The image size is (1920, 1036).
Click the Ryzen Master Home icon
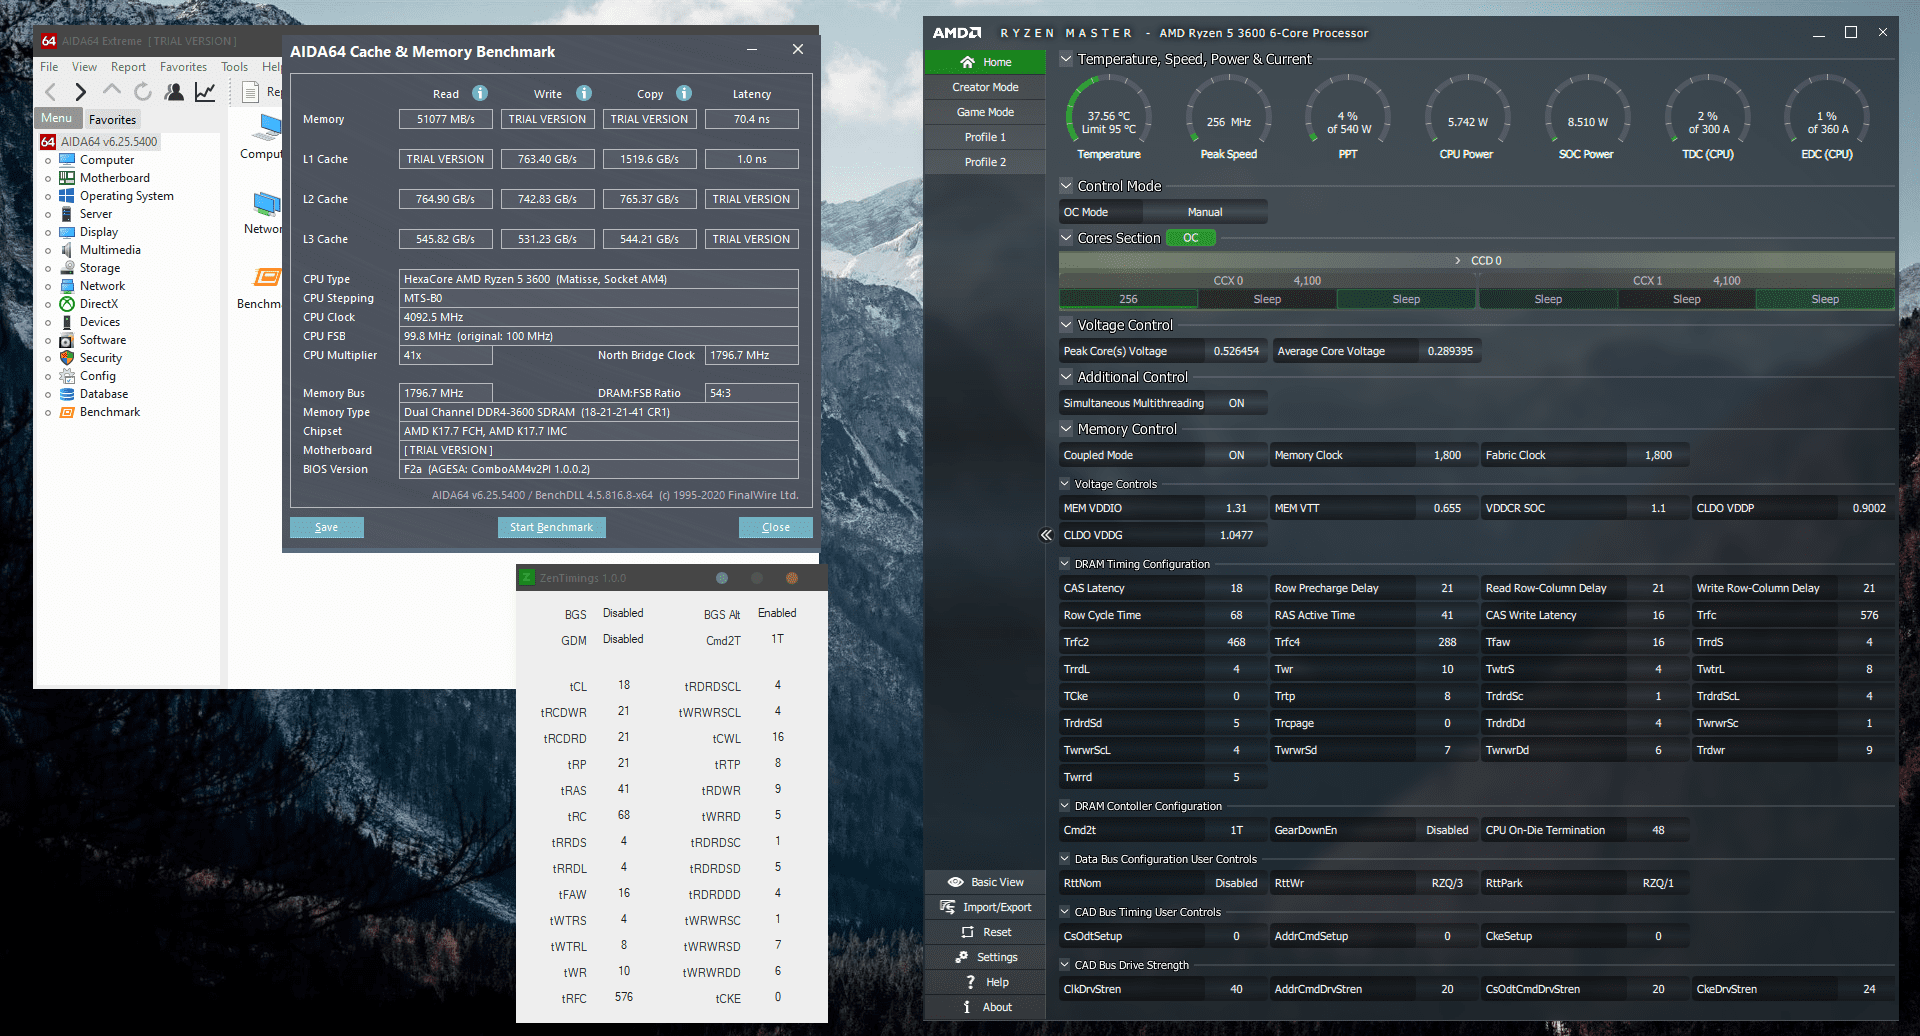(x=967, y=62)
